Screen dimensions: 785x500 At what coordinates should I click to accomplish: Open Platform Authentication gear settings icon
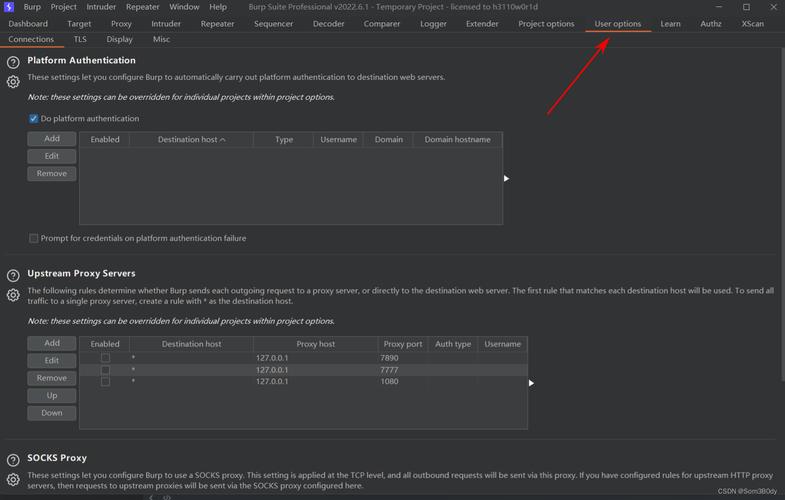(x=13, y=82)
